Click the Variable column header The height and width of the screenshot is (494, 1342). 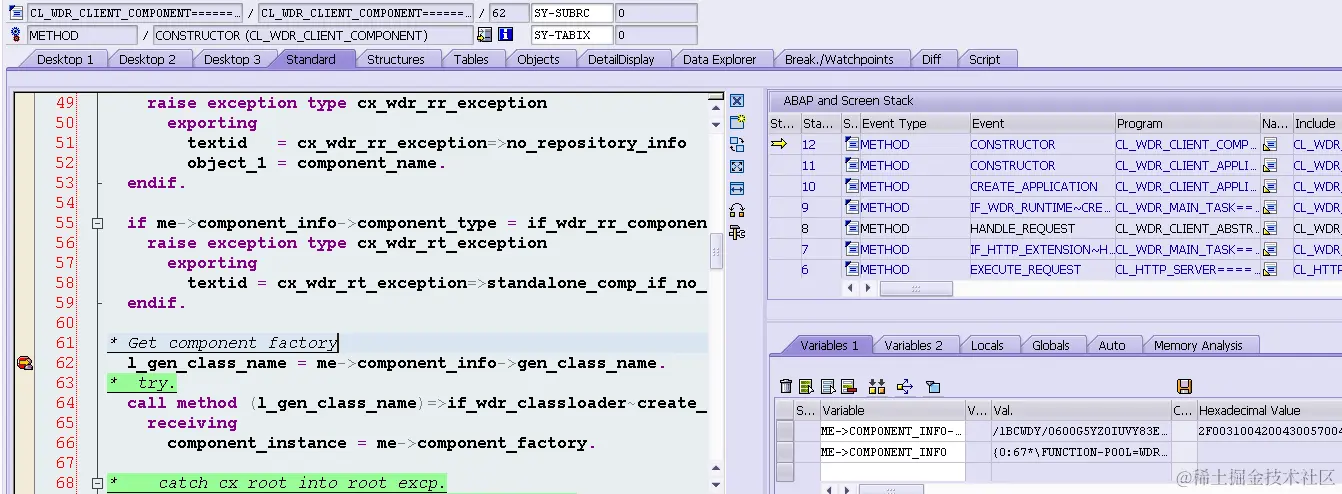tap(892, 410)
